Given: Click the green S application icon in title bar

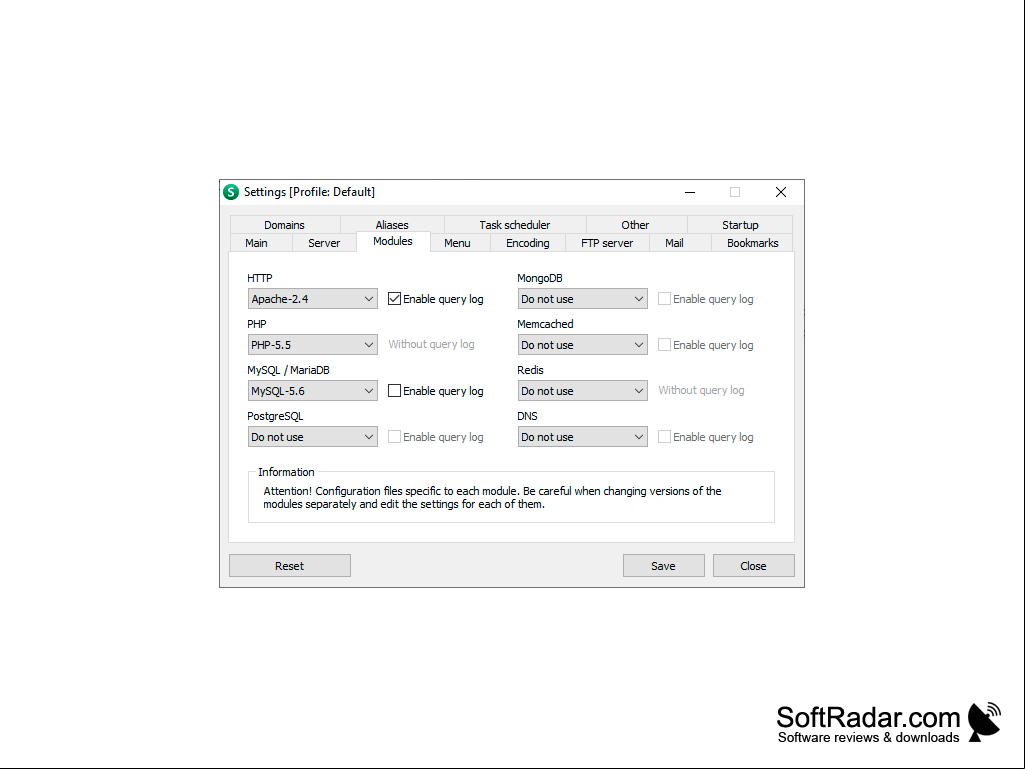Looking at the screenshot, I should point(231,192).
